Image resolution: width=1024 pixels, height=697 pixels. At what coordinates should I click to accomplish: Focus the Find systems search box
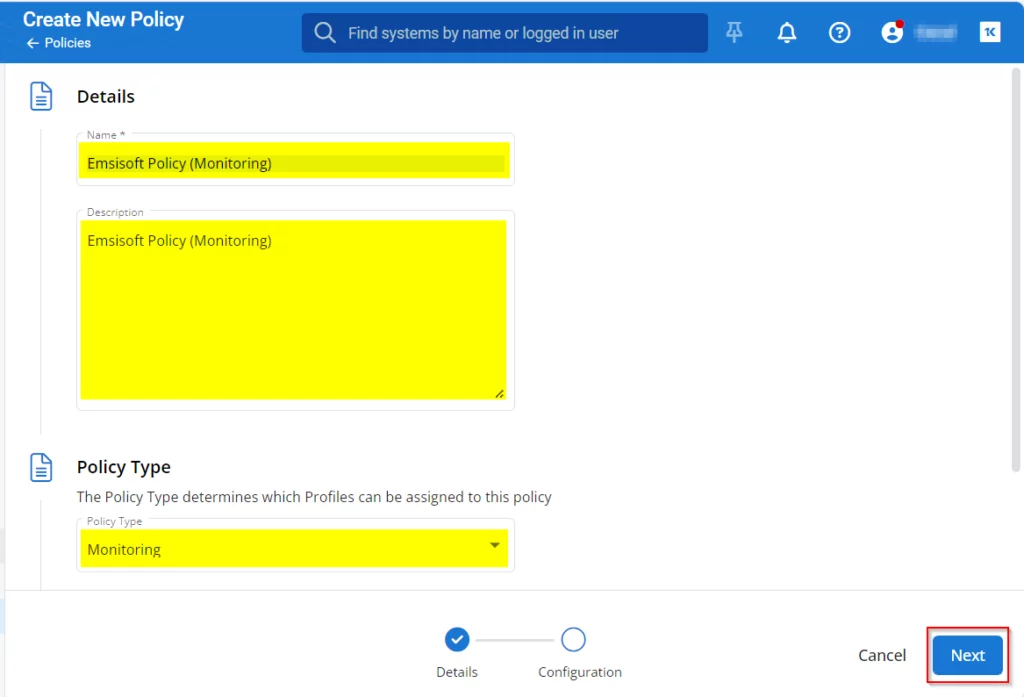[x=520, y=33]
